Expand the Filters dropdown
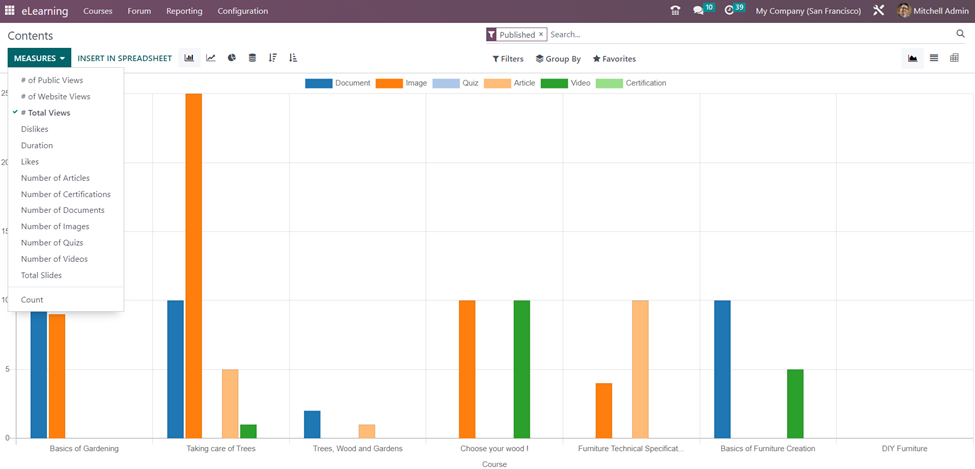This screenshot has height=469, width=975. (508, 59)
